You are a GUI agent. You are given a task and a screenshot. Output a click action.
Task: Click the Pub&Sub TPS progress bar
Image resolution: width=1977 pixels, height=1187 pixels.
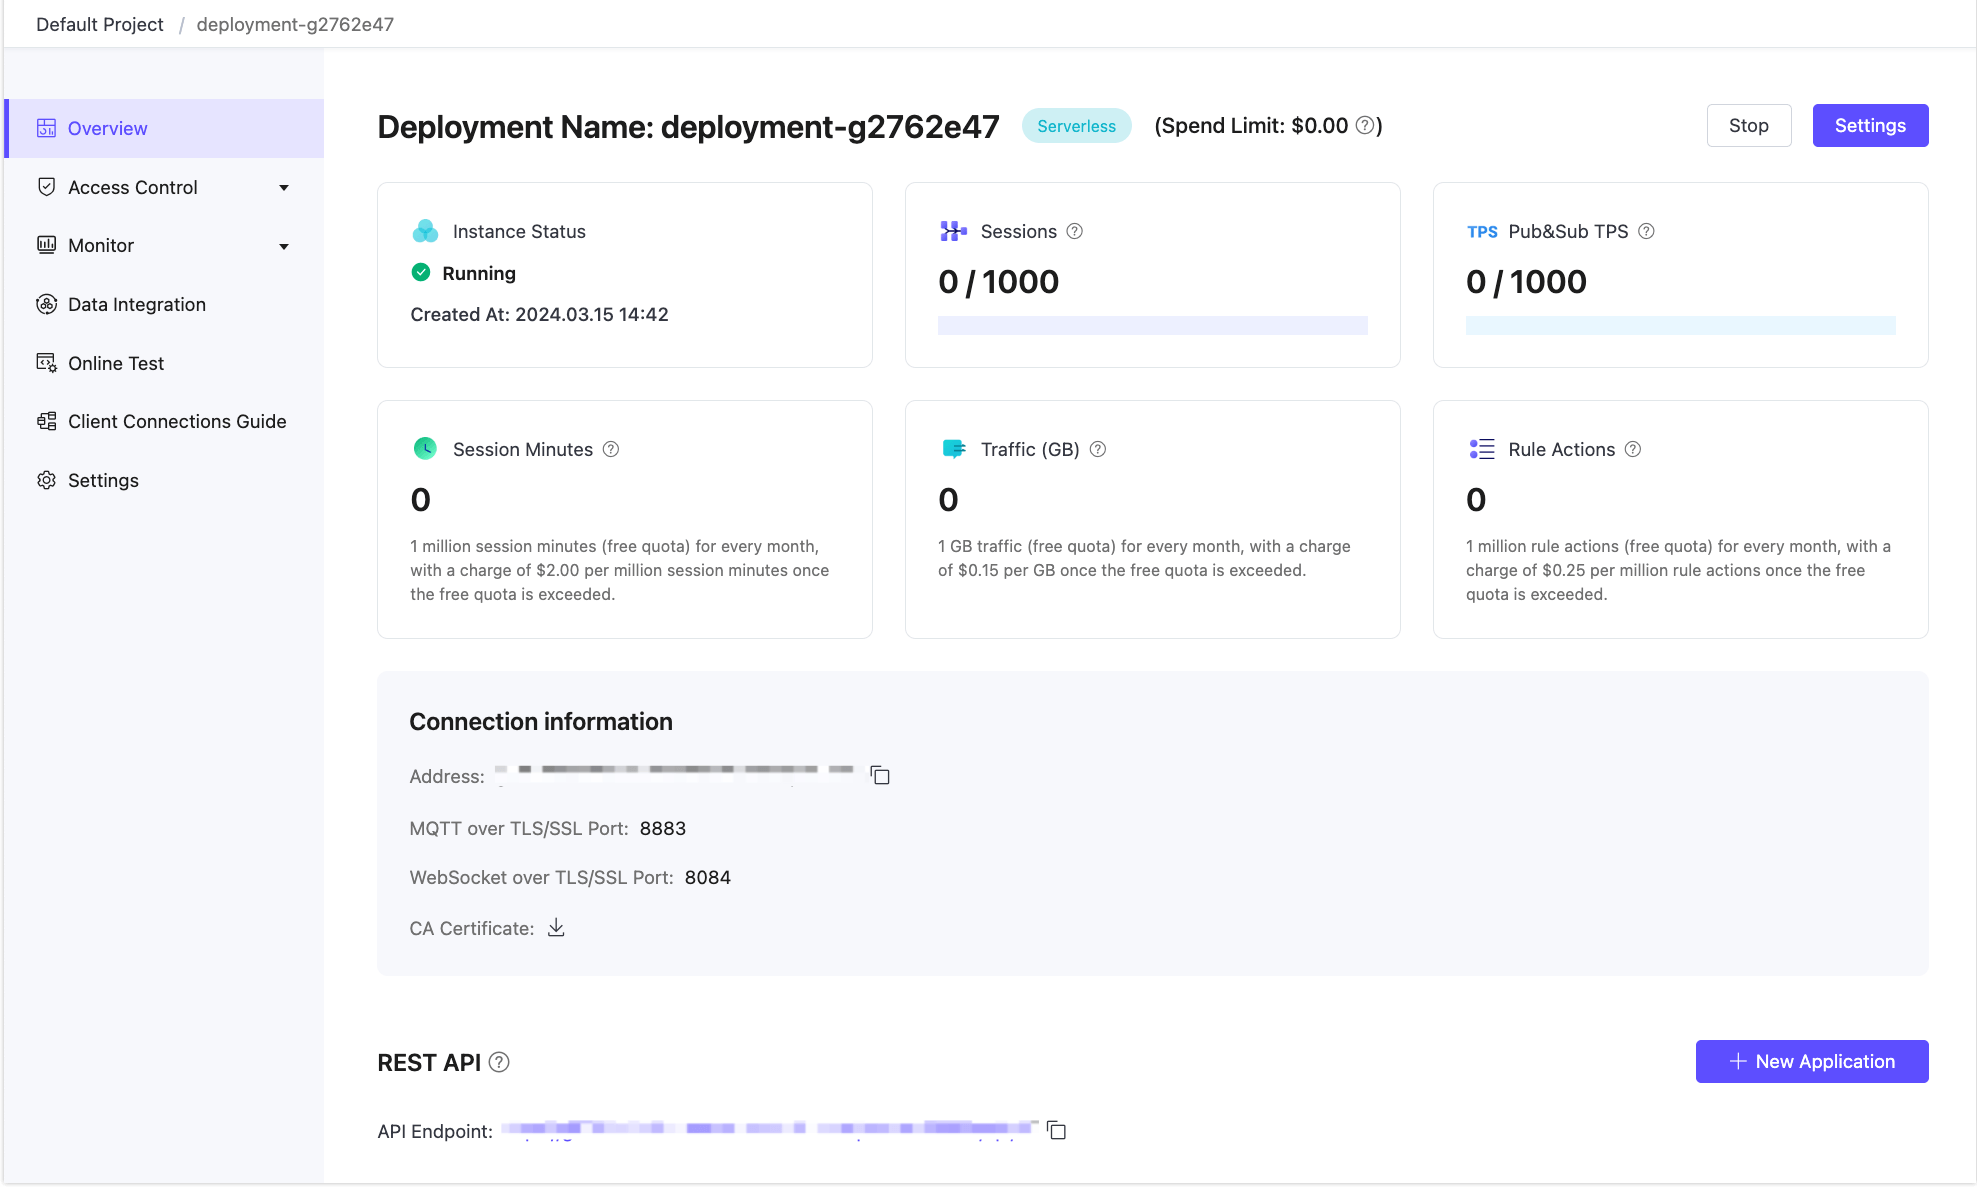[x=1680, y=325]
